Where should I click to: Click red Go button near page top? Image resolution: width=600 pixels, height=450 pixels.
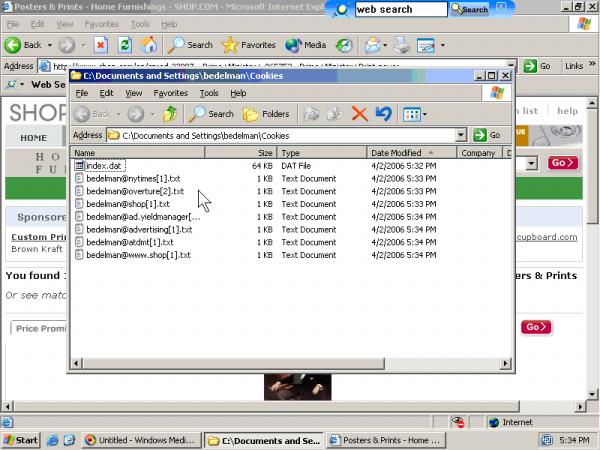562,163
